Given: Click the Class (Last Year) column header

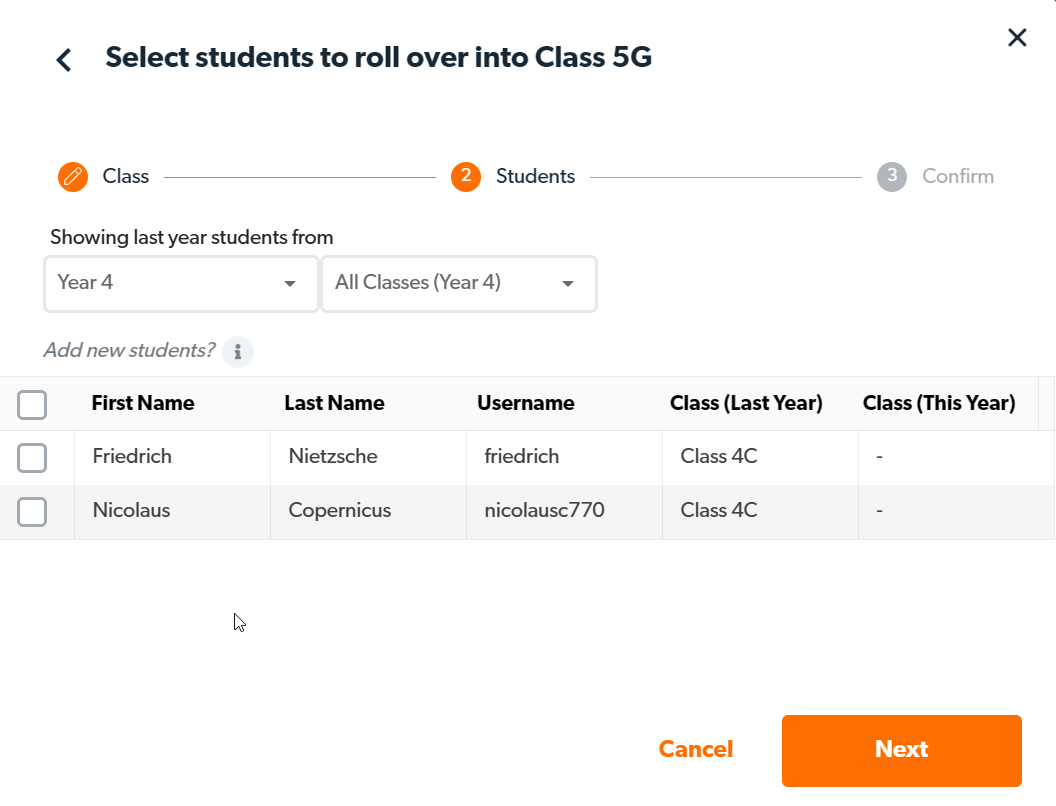Looking at the screenshot, I should point(746,404).
